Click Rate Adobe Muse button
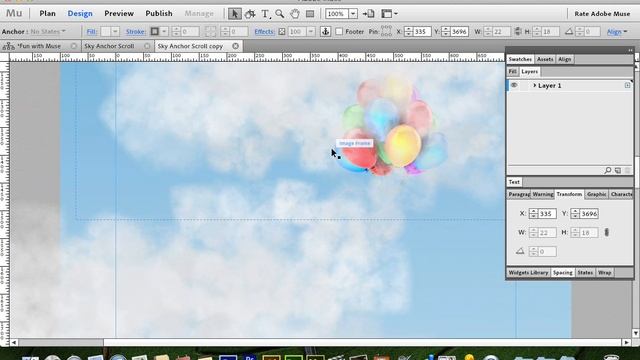 tap(602, 13)
